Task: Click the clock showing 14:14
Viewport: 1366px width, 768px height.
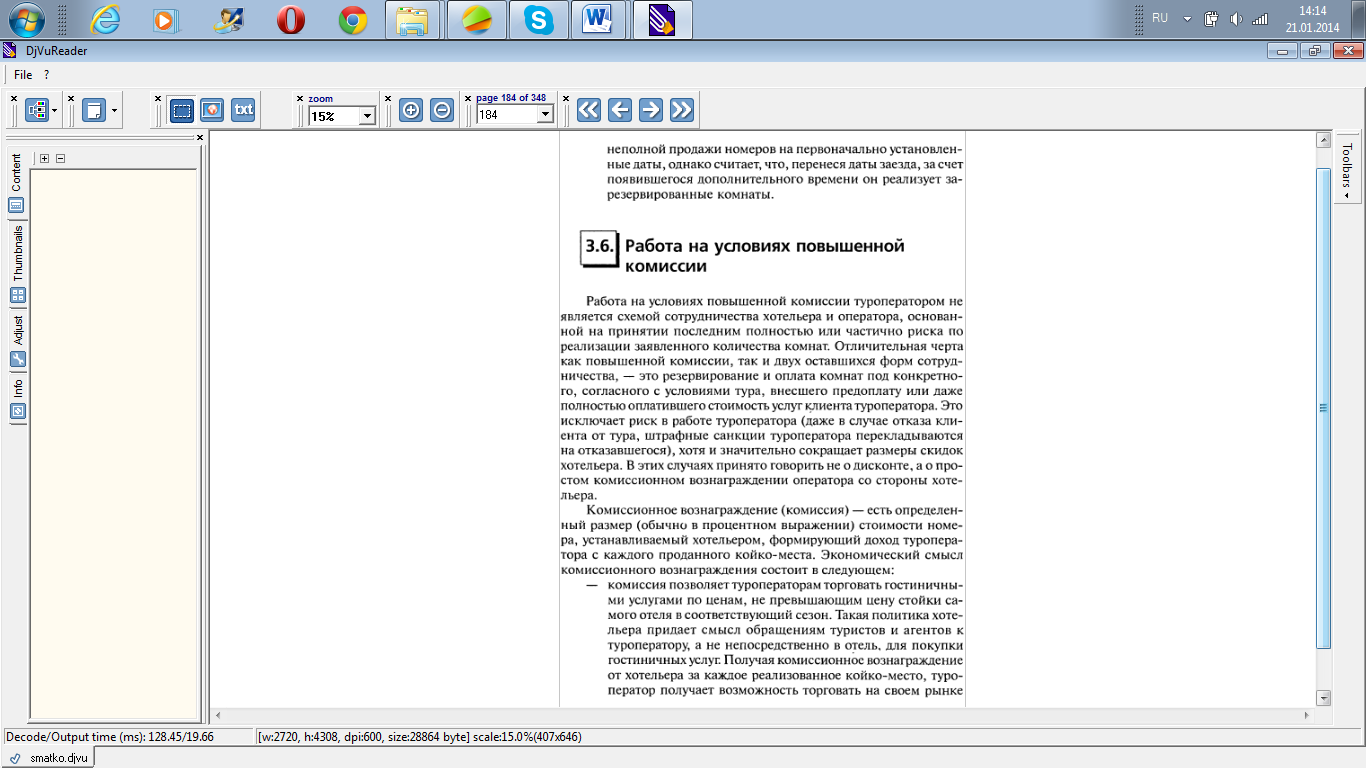Action: click(1312, 10)
